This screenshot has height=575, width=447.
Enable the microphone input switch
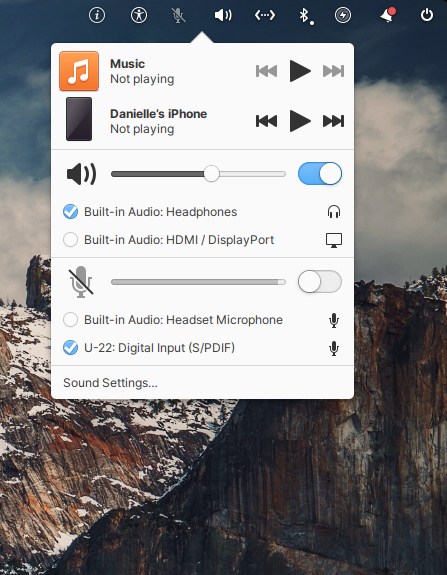pos(320,282)
